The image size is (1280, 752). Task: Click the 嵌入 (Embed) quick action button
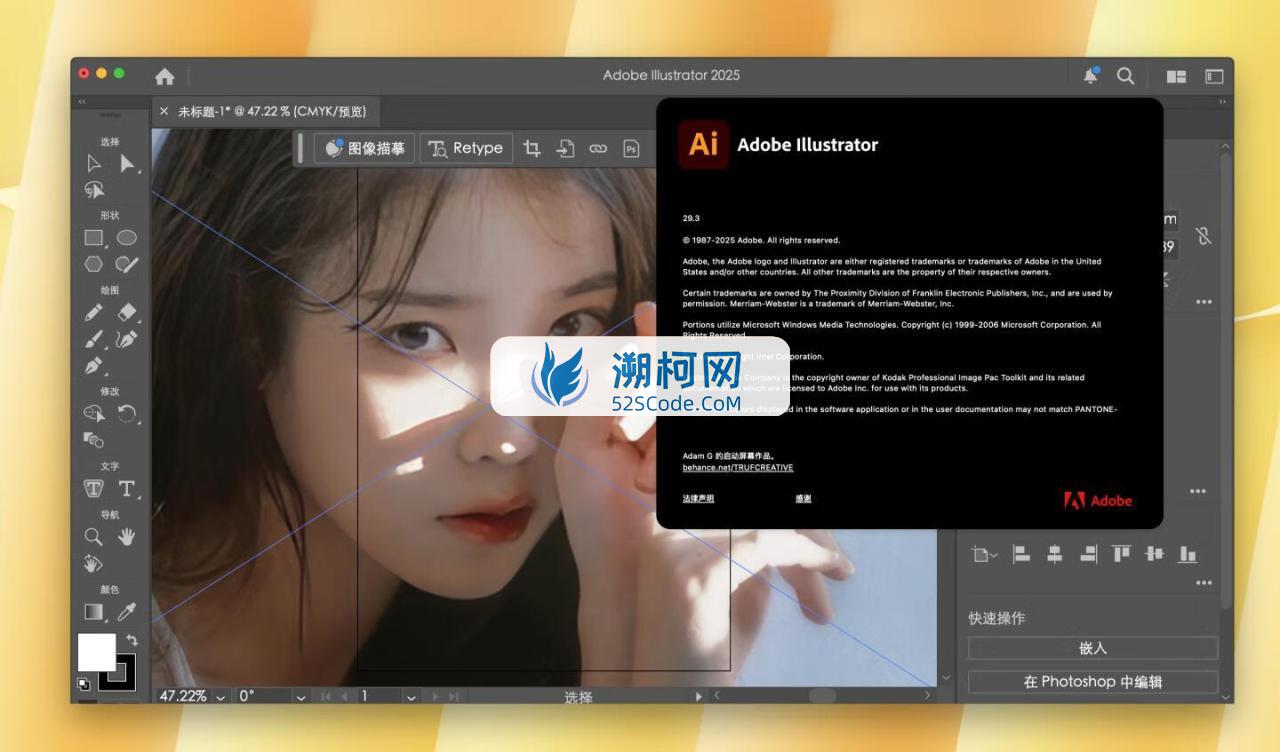(x=1093, y=648)
